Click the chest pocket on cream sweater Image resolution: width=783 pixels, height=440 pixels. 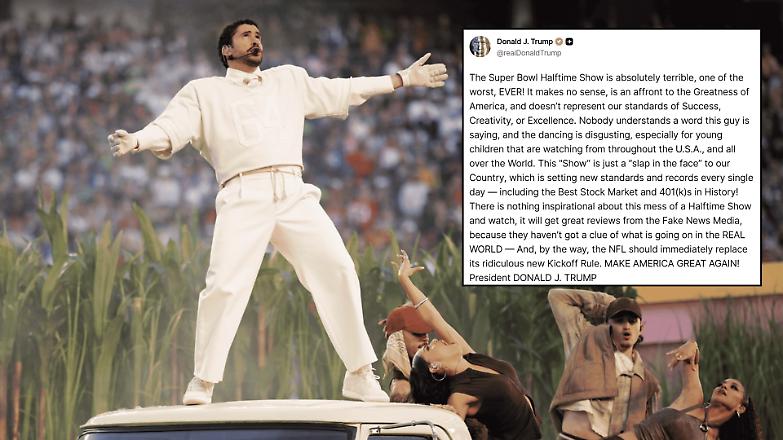click(x=252, y=121)
